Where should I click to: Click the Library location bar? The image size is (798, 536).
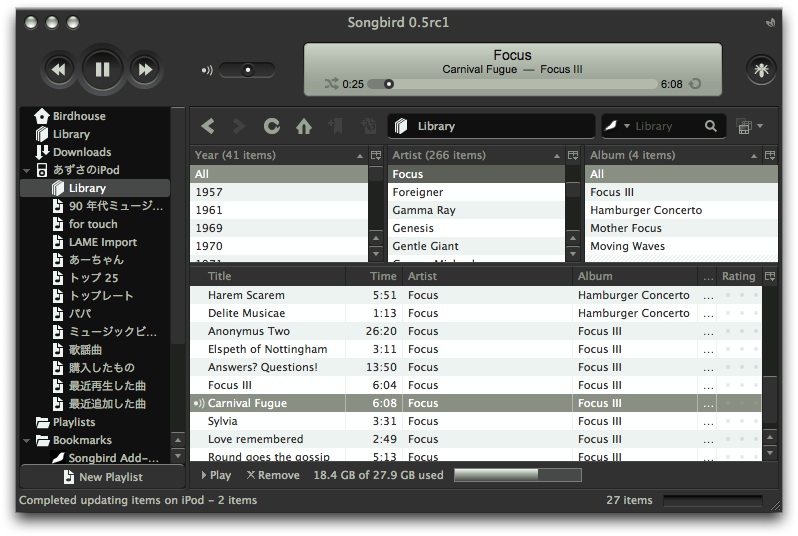click(491, 126)
